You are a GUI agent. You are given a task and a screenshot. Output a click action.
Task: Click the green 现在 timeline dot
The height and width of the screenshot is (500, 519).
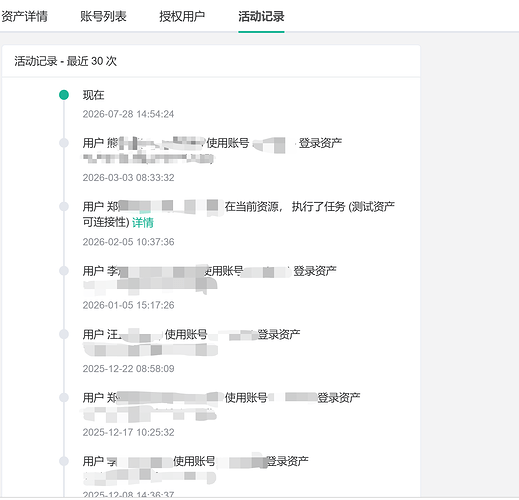point(64,95)
